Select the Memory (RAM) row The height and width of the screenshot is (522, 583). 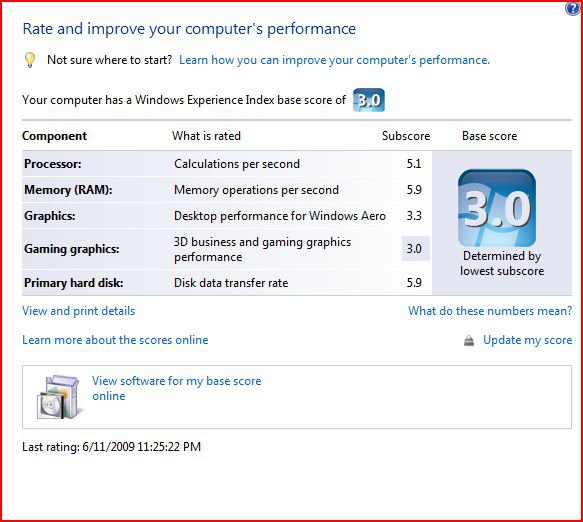point(227,190)
